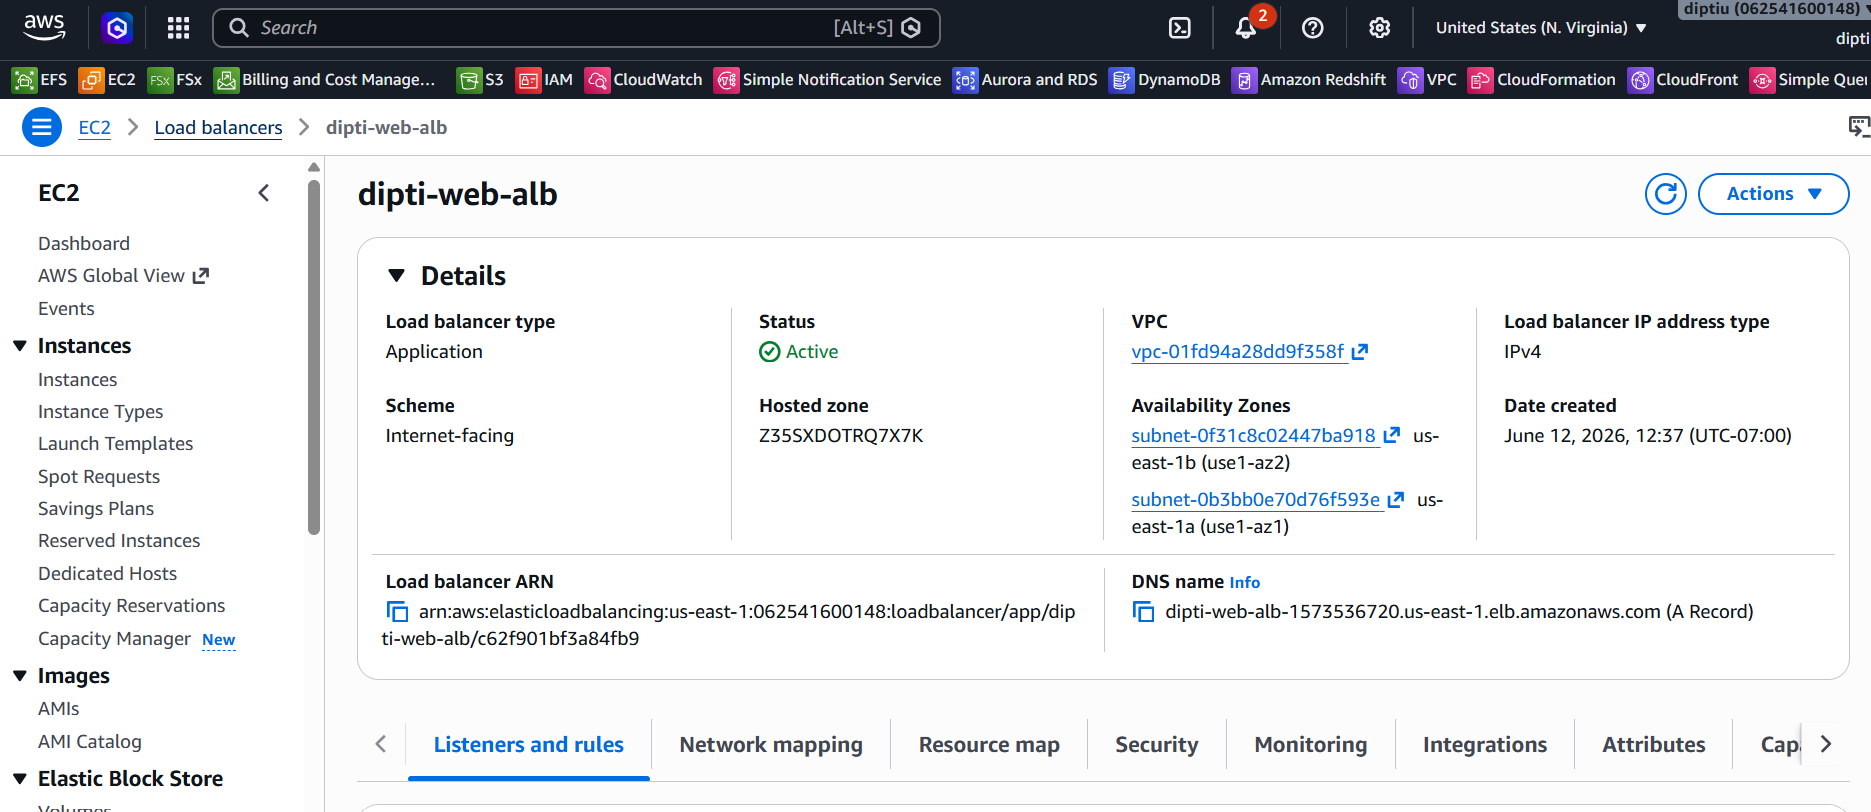
Task: Open the S3 favorite shortcut
Action: click(480, 80)
